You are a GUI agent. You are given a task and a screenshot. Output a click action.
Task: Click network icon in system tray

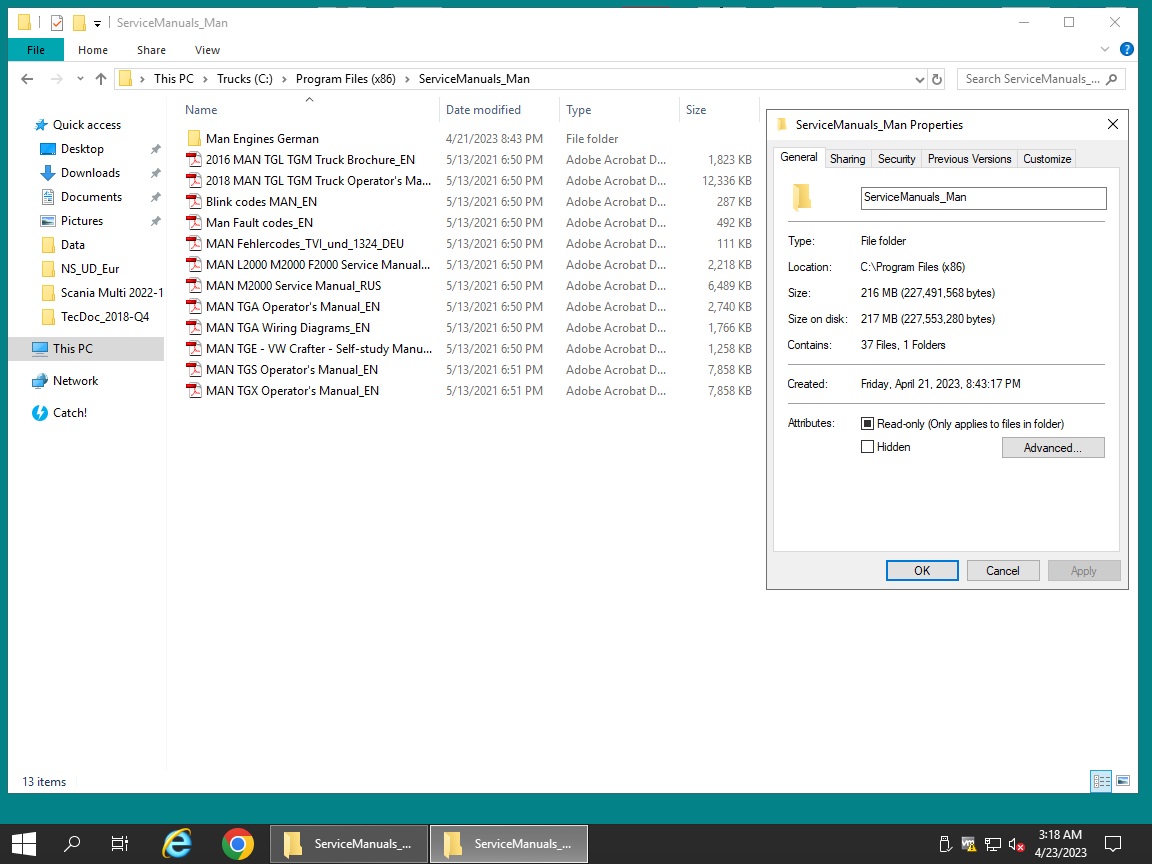click(993, 844)
